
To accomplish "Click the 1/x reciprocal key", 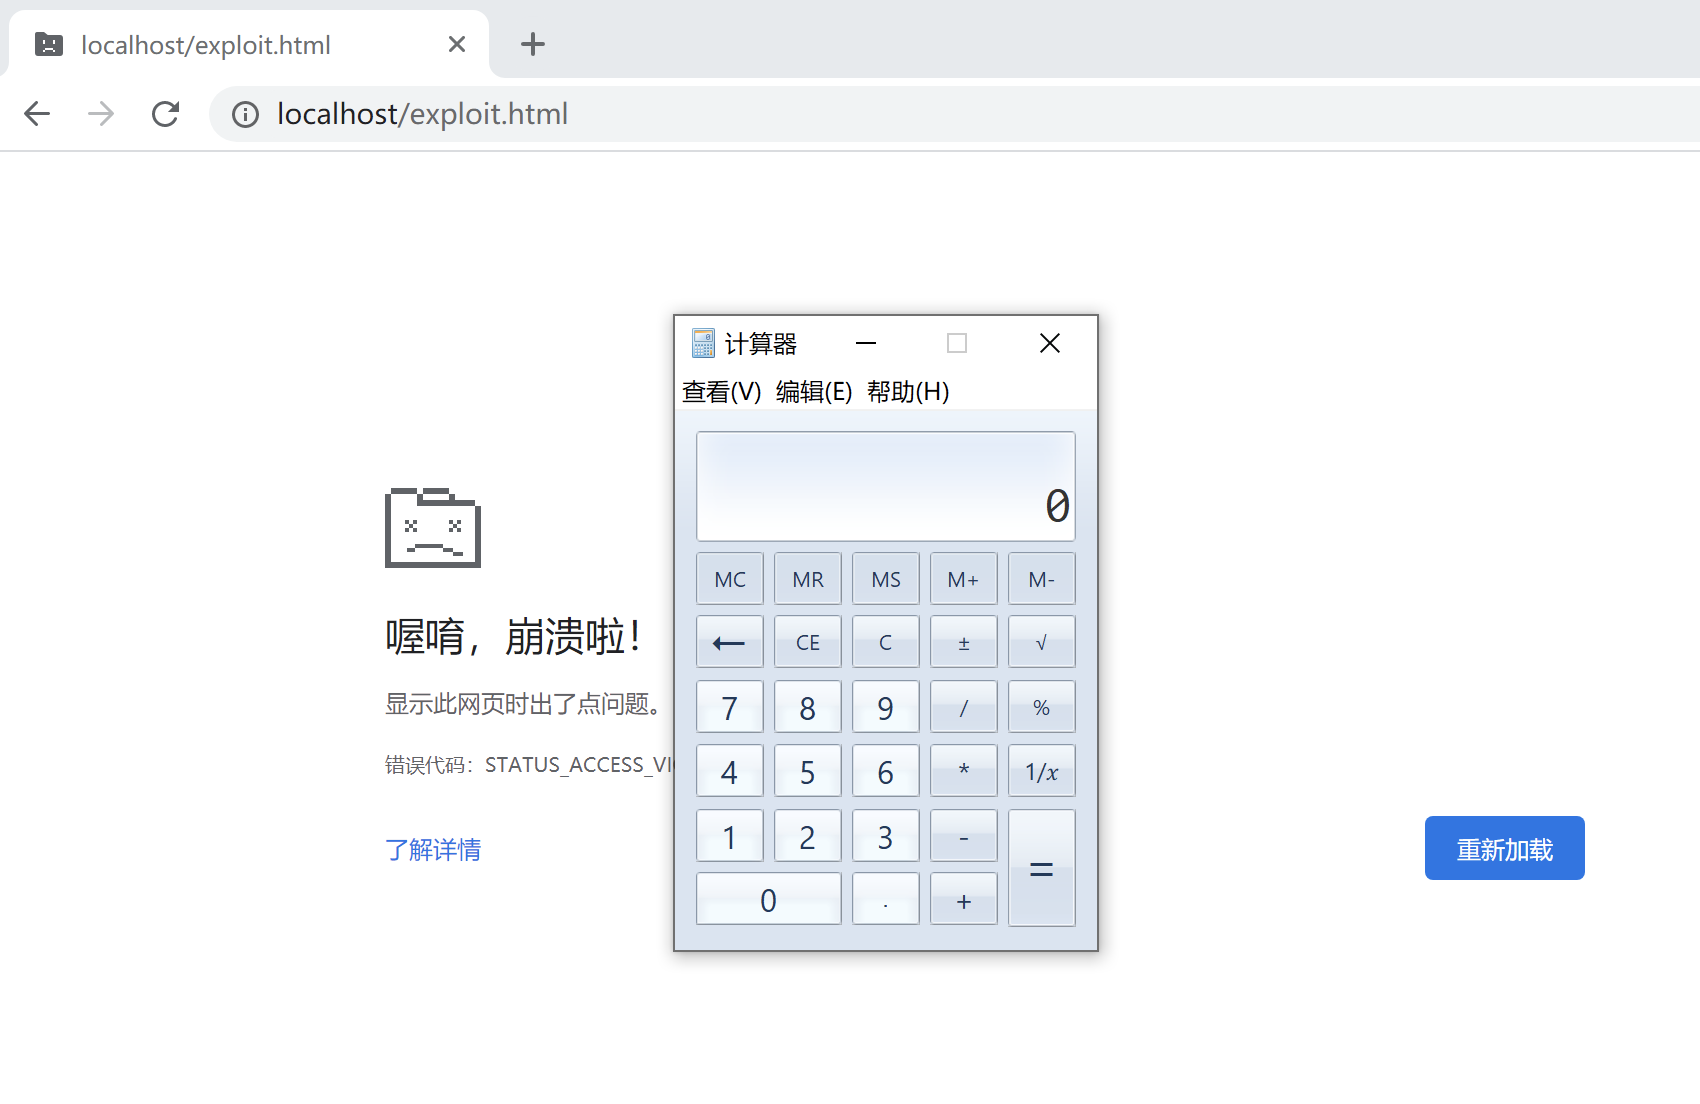I will coord(1042,771).
